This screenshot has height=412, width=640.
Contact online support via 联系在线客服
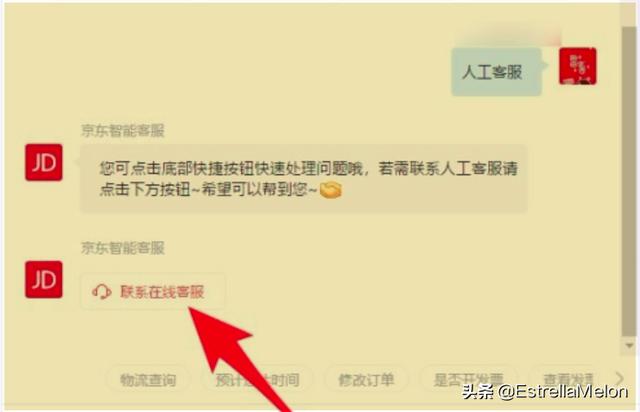tap(153, 292)
